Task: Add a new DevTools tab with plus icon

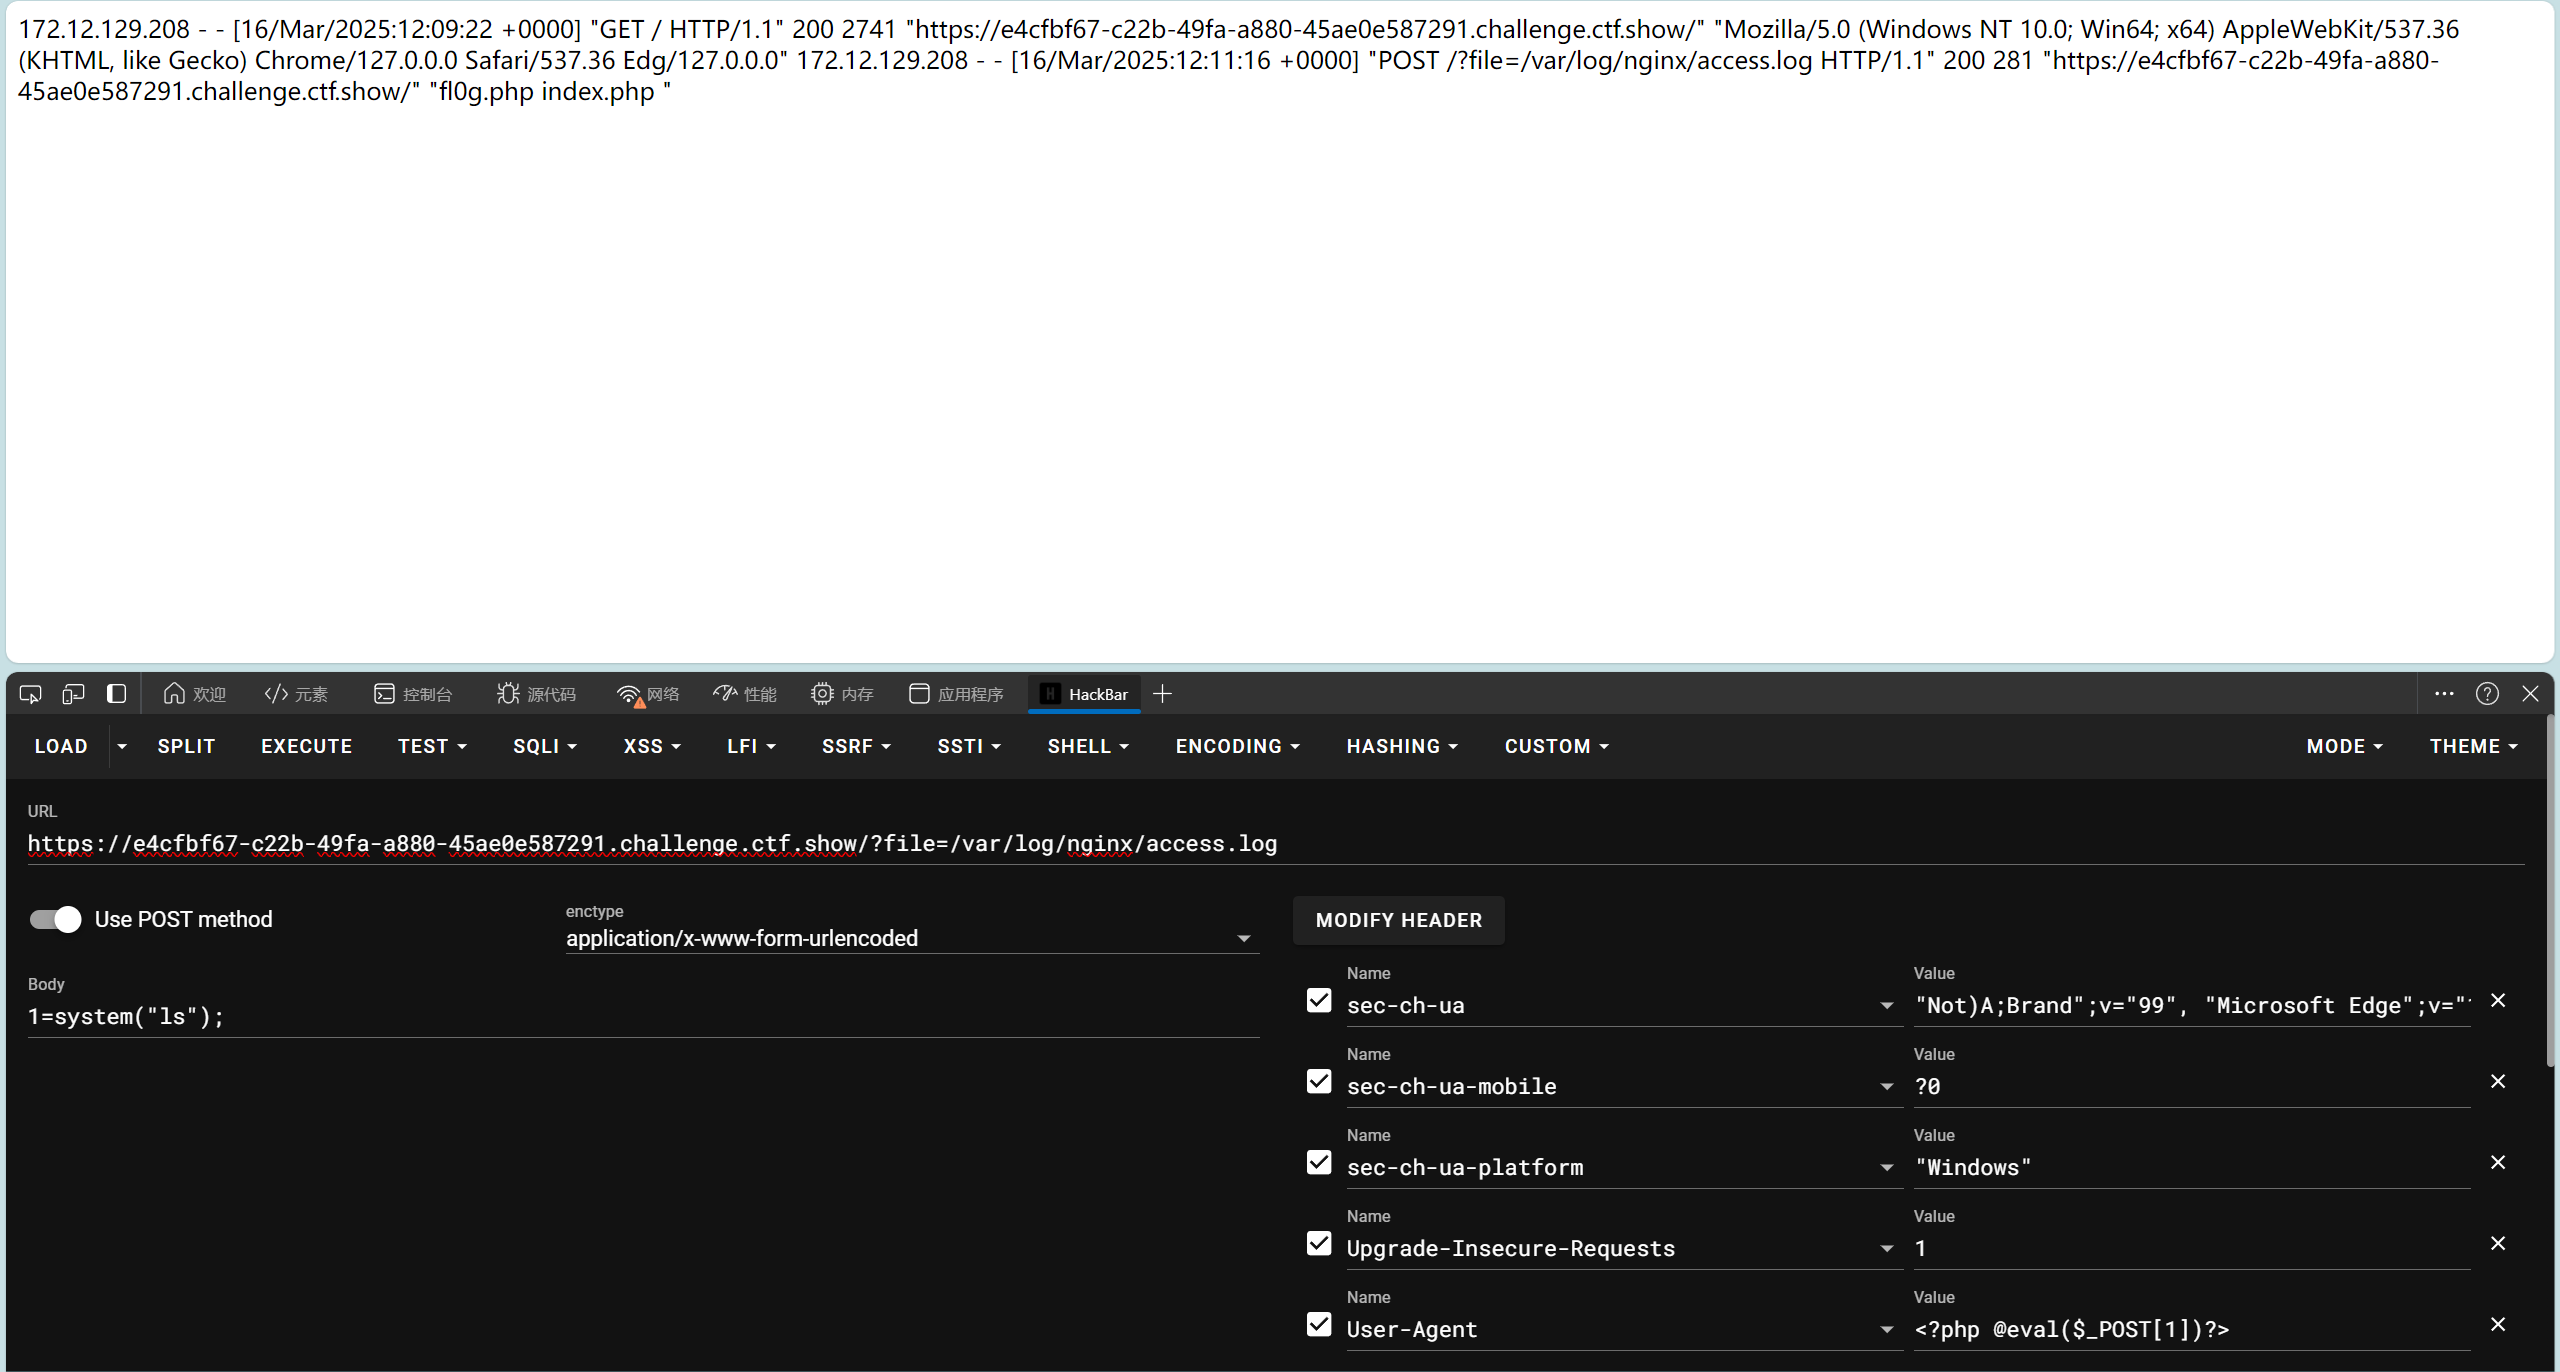Action: point(1162,694)
